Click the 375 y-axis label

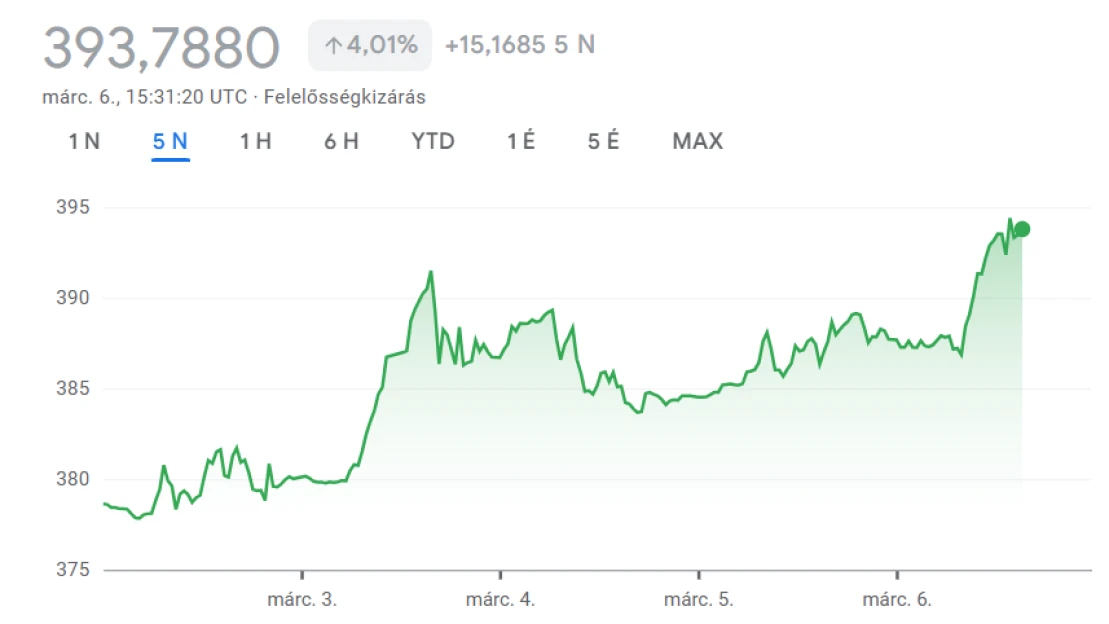pos(74,569)
